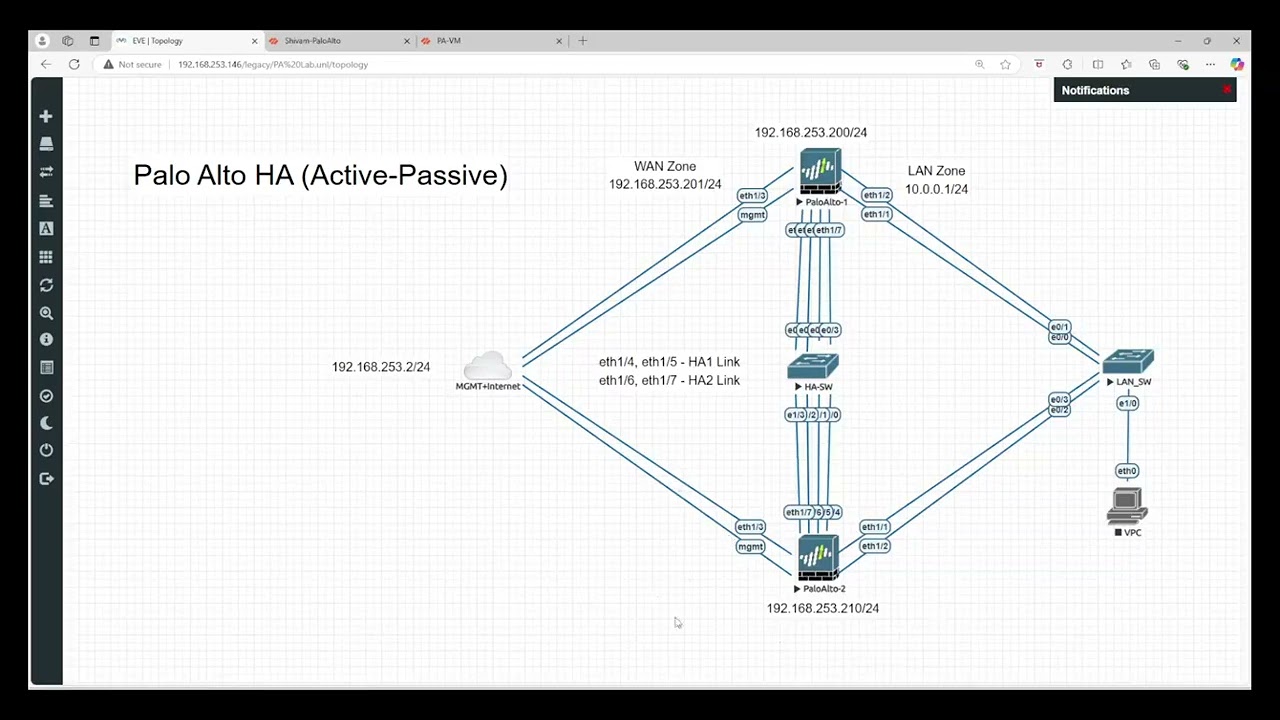Click the Zoom magnifier sidebar icon
Viewport: 1280px width, 720px height.
point(46,313)
